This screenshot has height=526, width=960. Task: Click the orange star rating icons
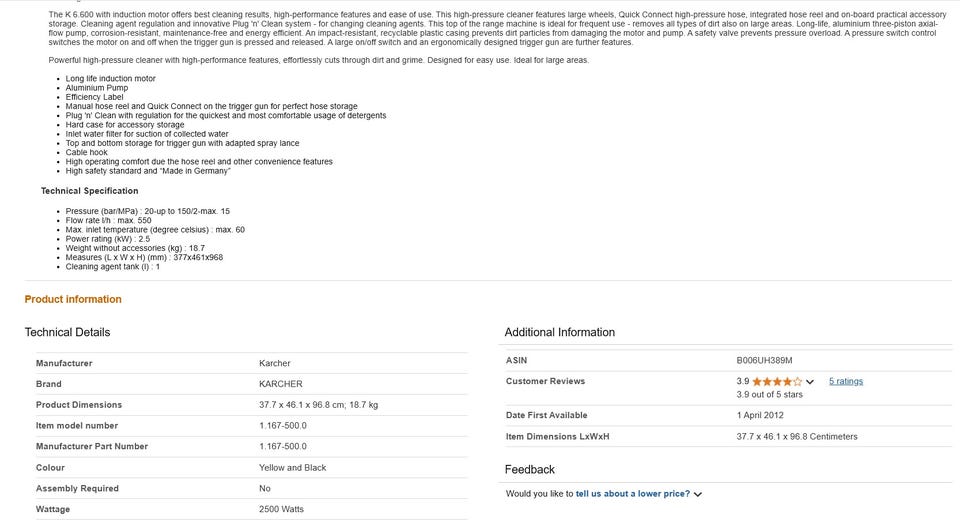(x=776, y=382)
